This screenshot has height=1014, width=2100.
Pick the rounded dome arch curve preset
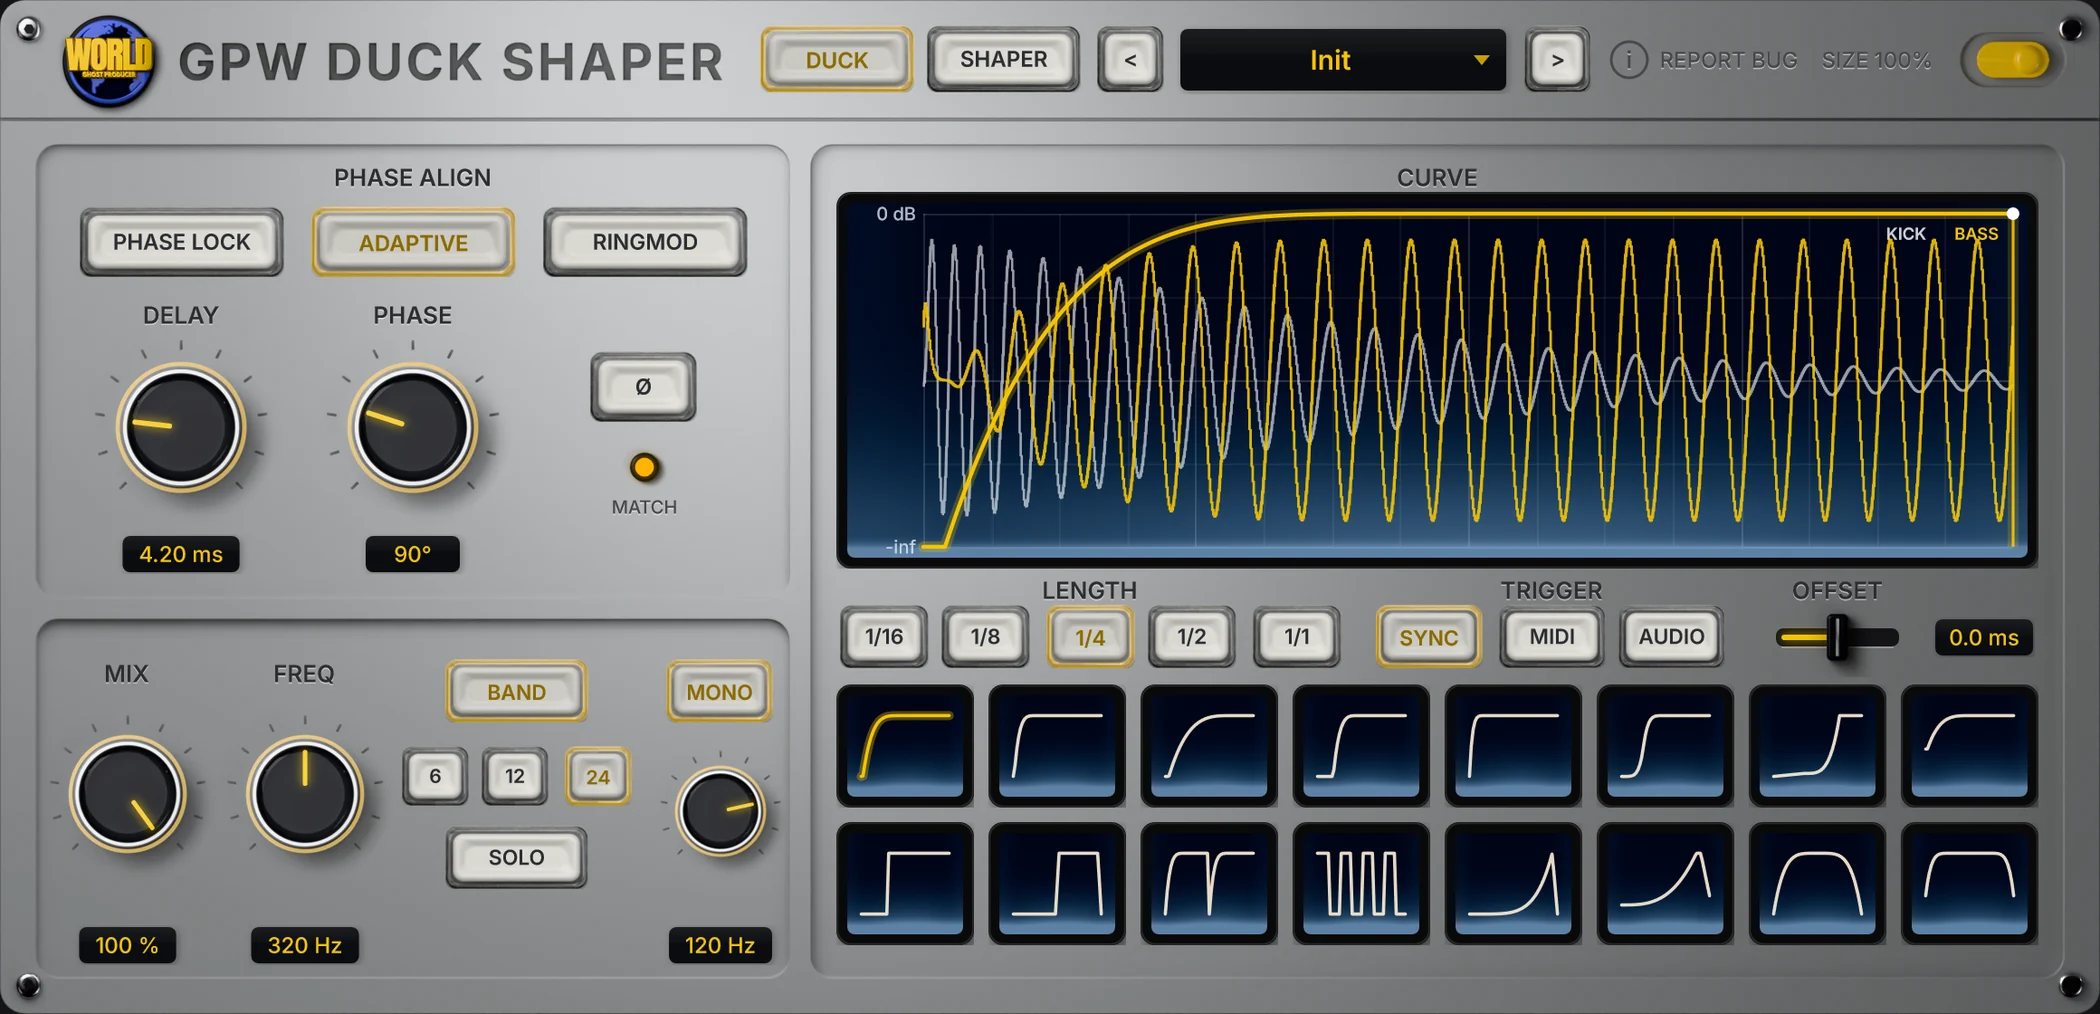click(1817, 884)
